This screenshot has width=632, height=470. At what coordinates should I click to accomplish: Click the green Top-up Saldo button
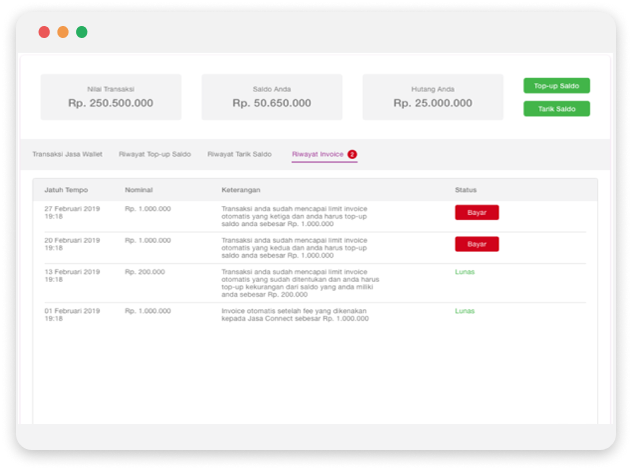tap(556, 86)
